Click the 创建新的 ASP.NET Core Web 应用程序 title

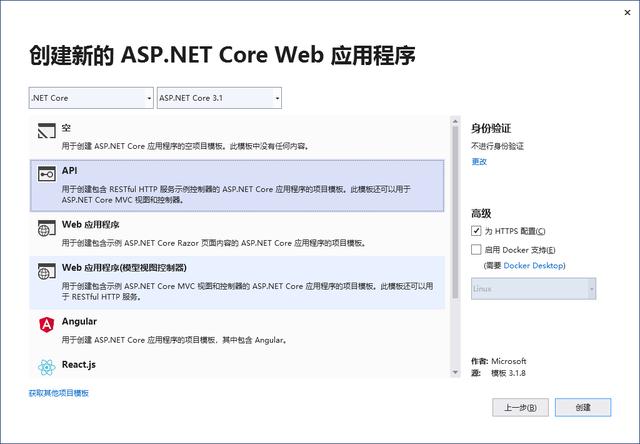(222, 55)
